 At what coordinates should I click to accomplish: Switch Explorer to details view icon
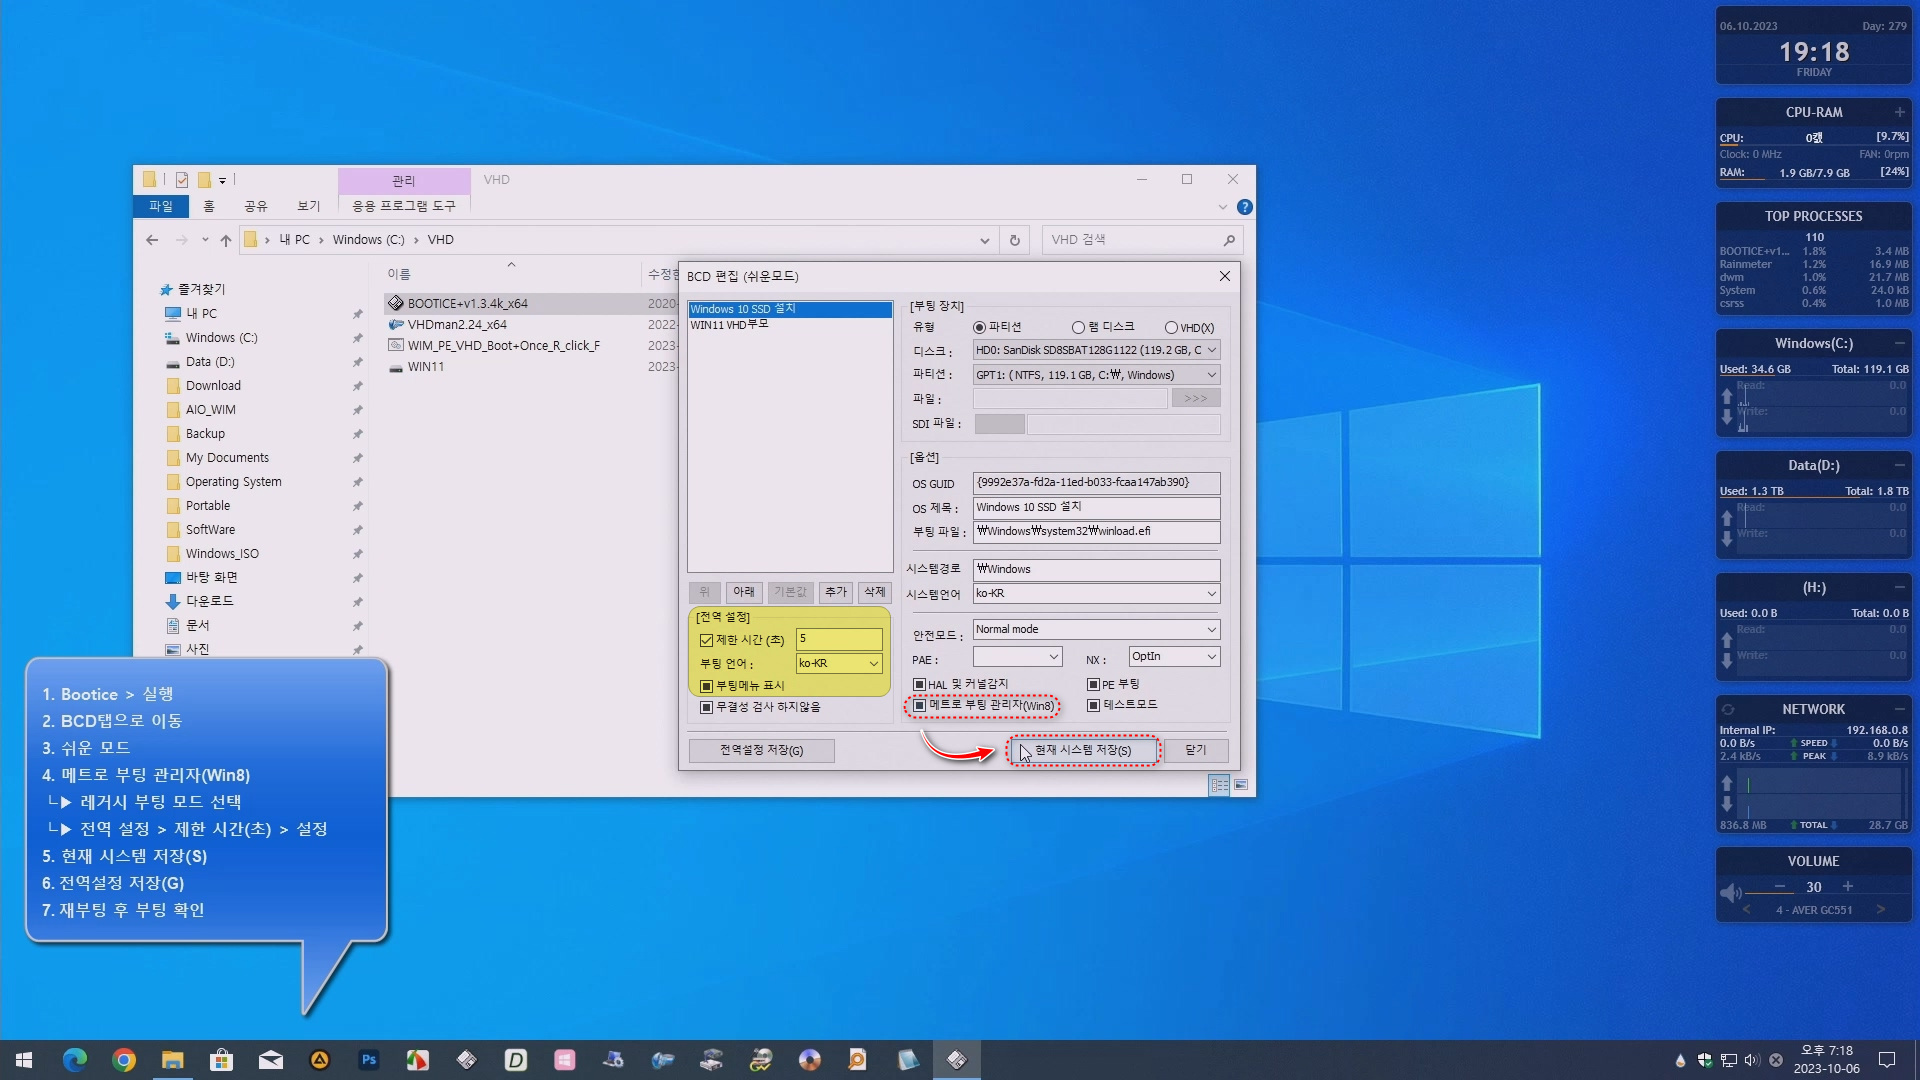click(x=1219, y=785)
